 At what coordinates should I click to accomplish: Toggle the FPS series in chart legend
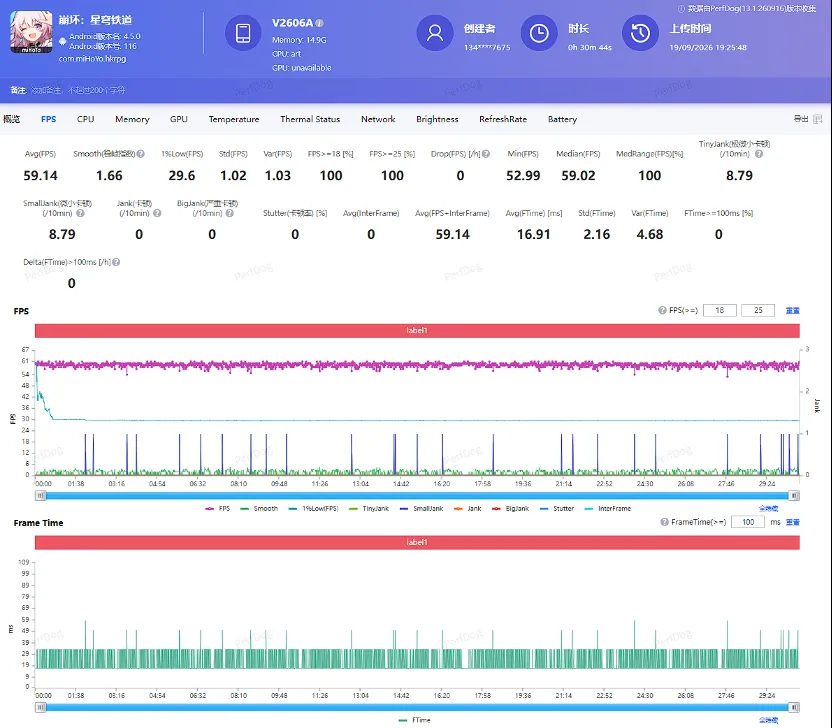[x=218, y=508]
